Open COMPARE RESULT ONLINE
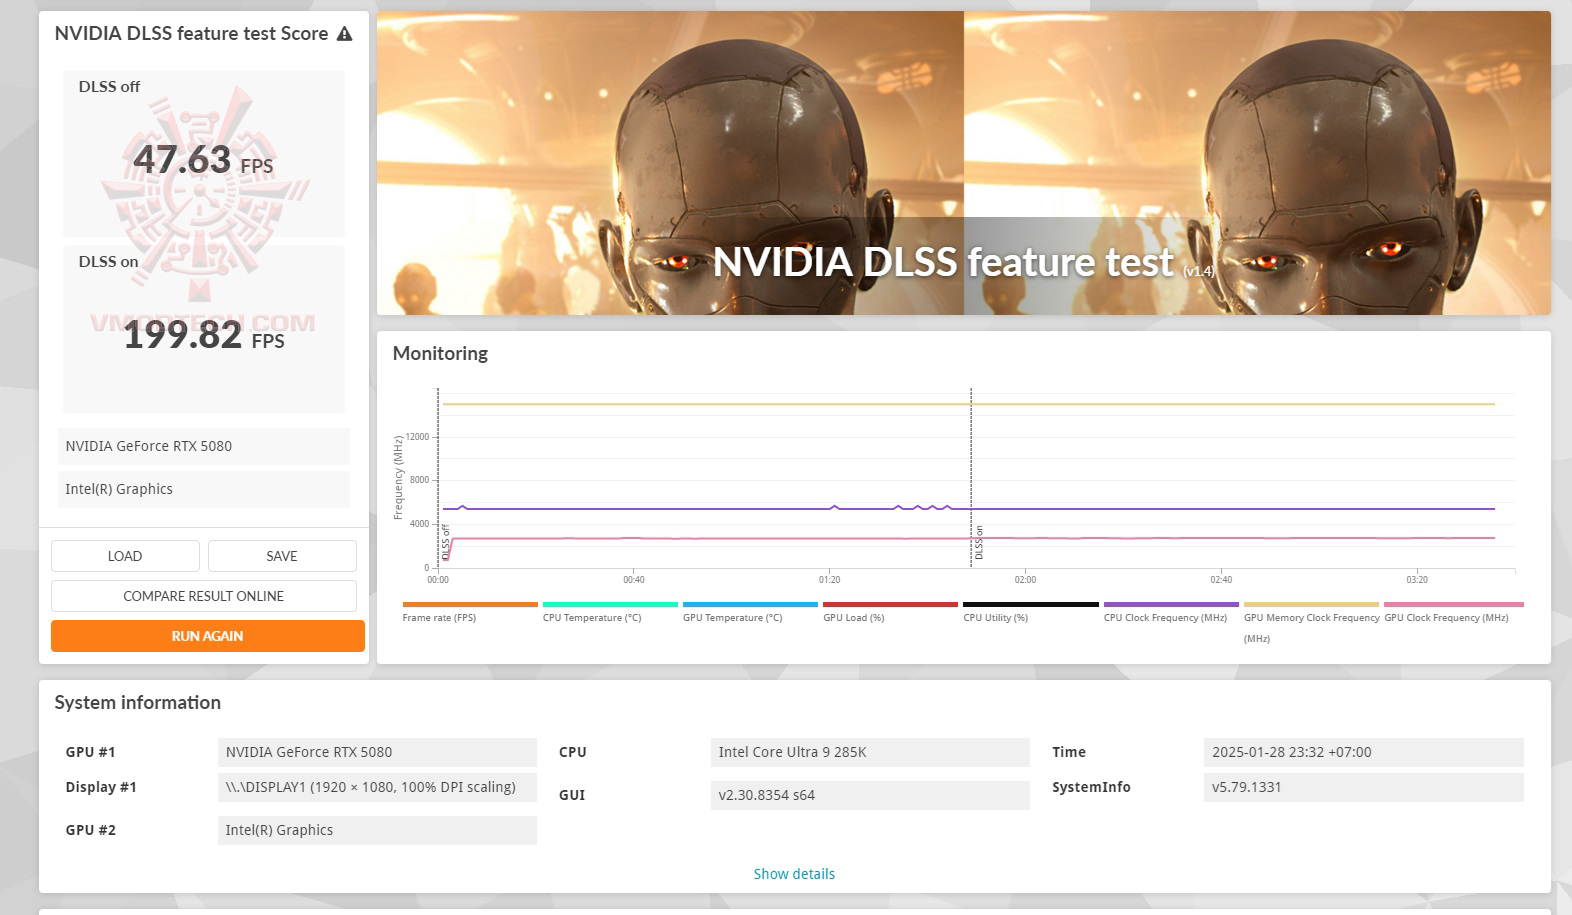Viewport: 1572px width, 915px height. [204, 596]
